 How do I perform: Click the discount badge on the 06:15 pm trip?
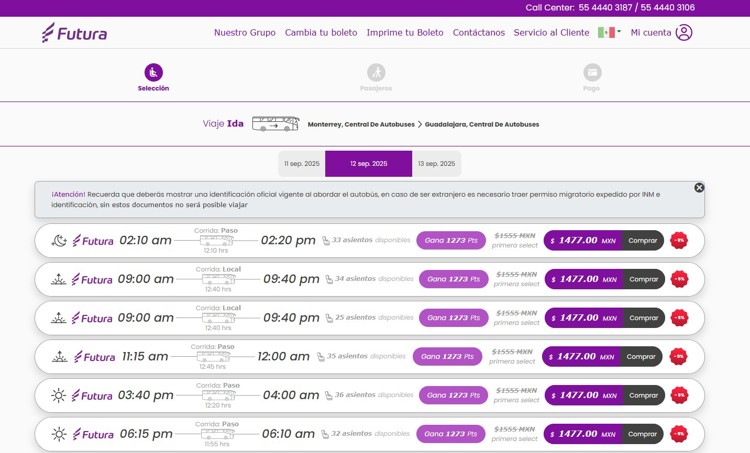(679, 434)
